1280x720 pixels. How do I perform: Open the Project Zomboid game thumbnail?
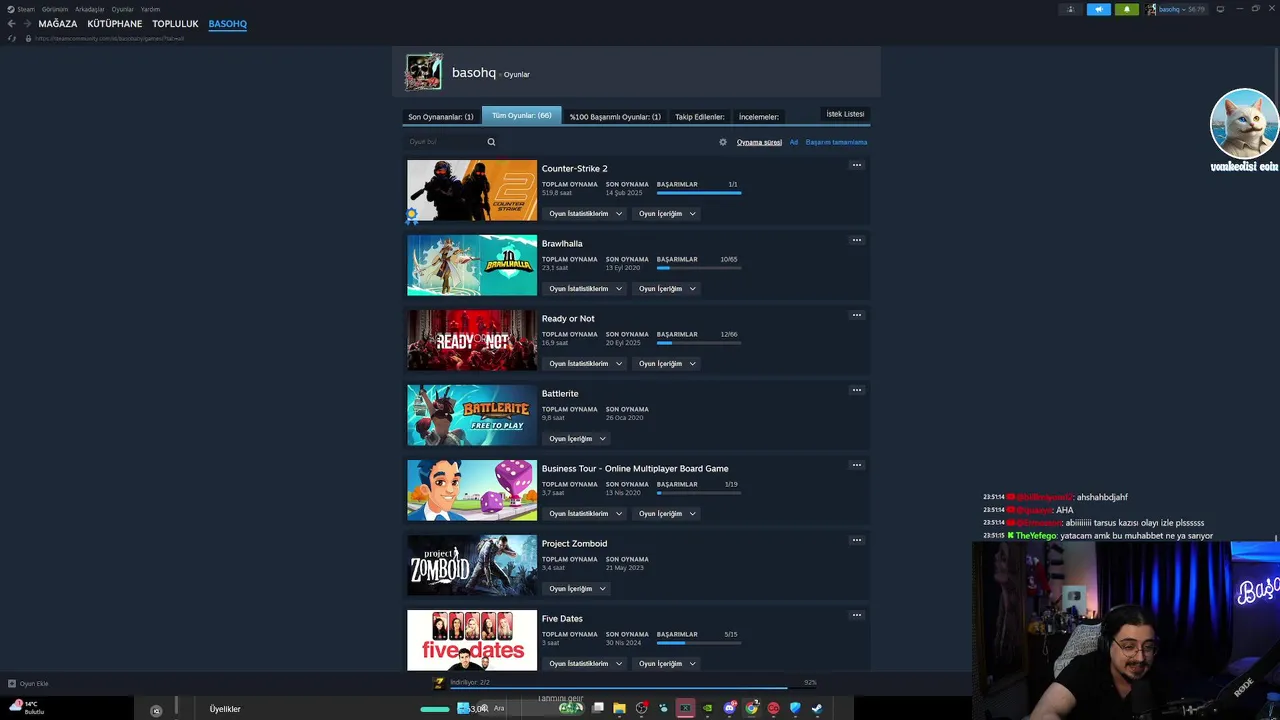[x=472, y=565]
